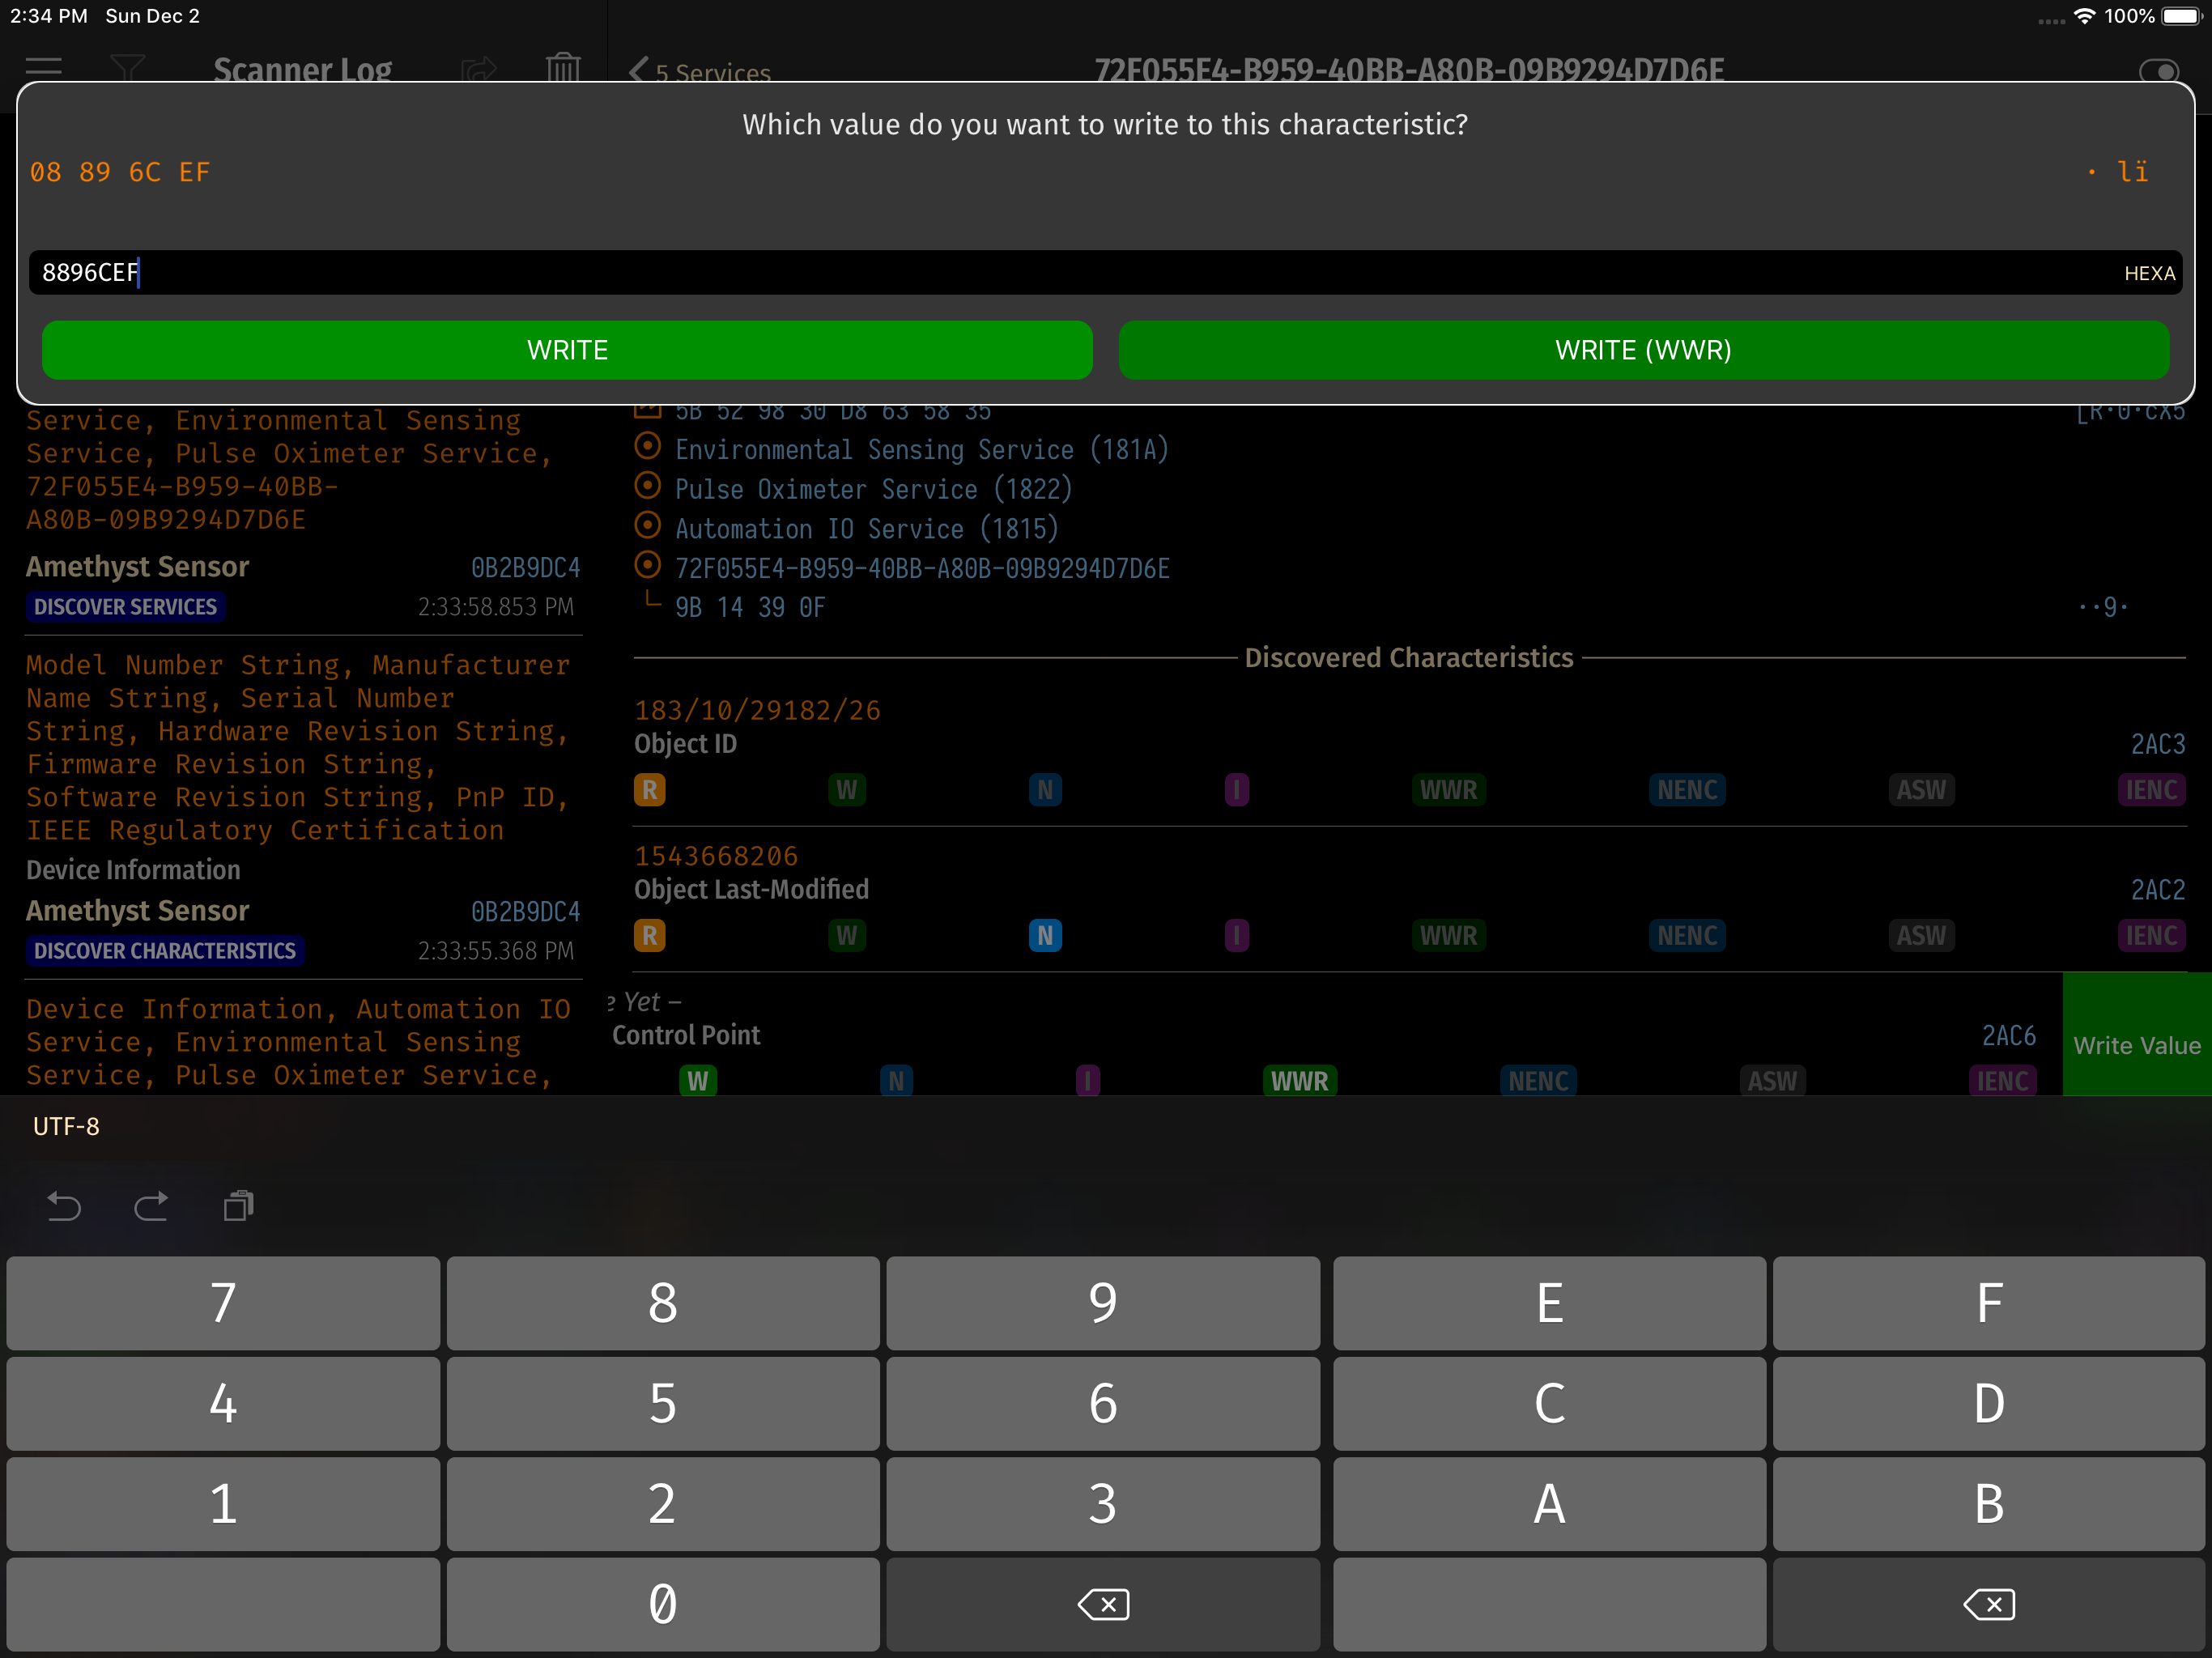This screenshot has height=1658, width=2212.
Task: Clear the scanner log with trash icon
Action: (x=563, y=66)
